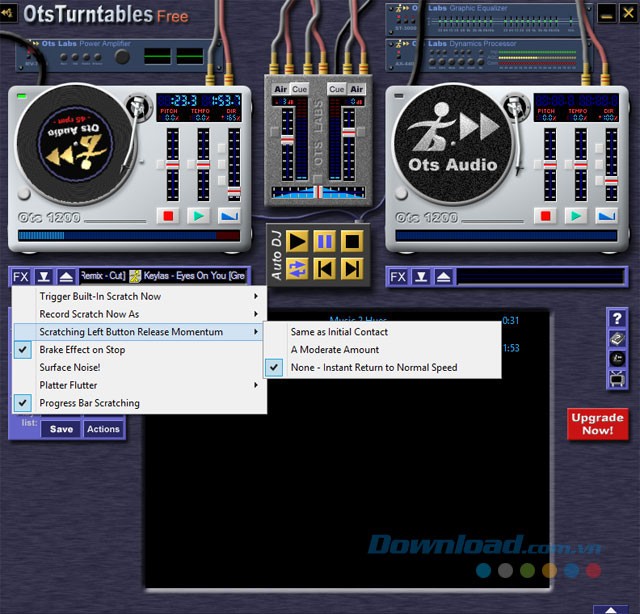Toggle Brake Effect on Stop option

click(x=82, y=350)
